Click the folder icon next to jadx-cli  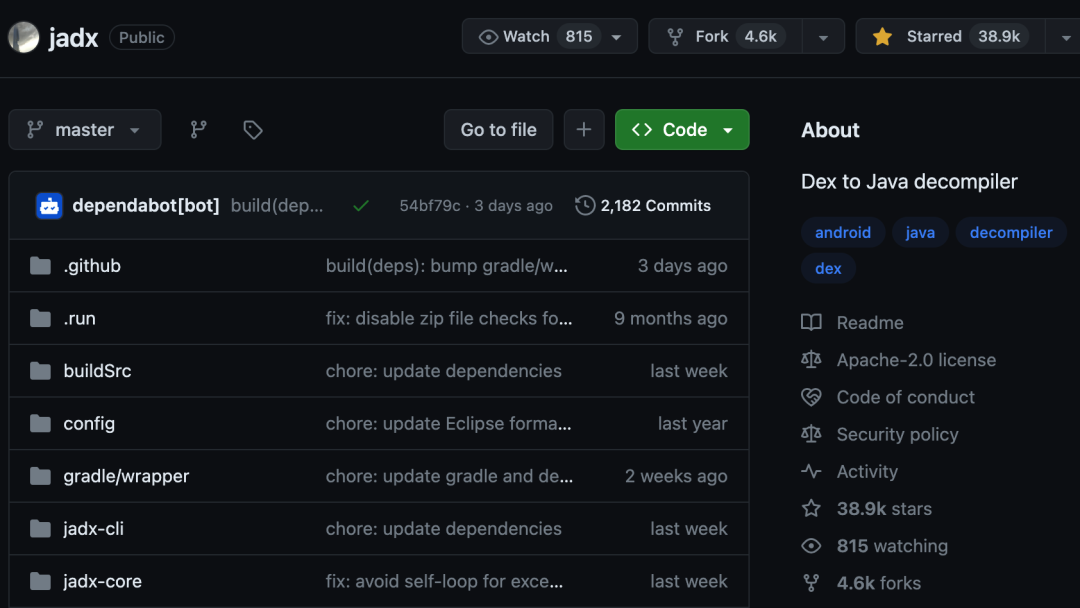tap(41, 529)
